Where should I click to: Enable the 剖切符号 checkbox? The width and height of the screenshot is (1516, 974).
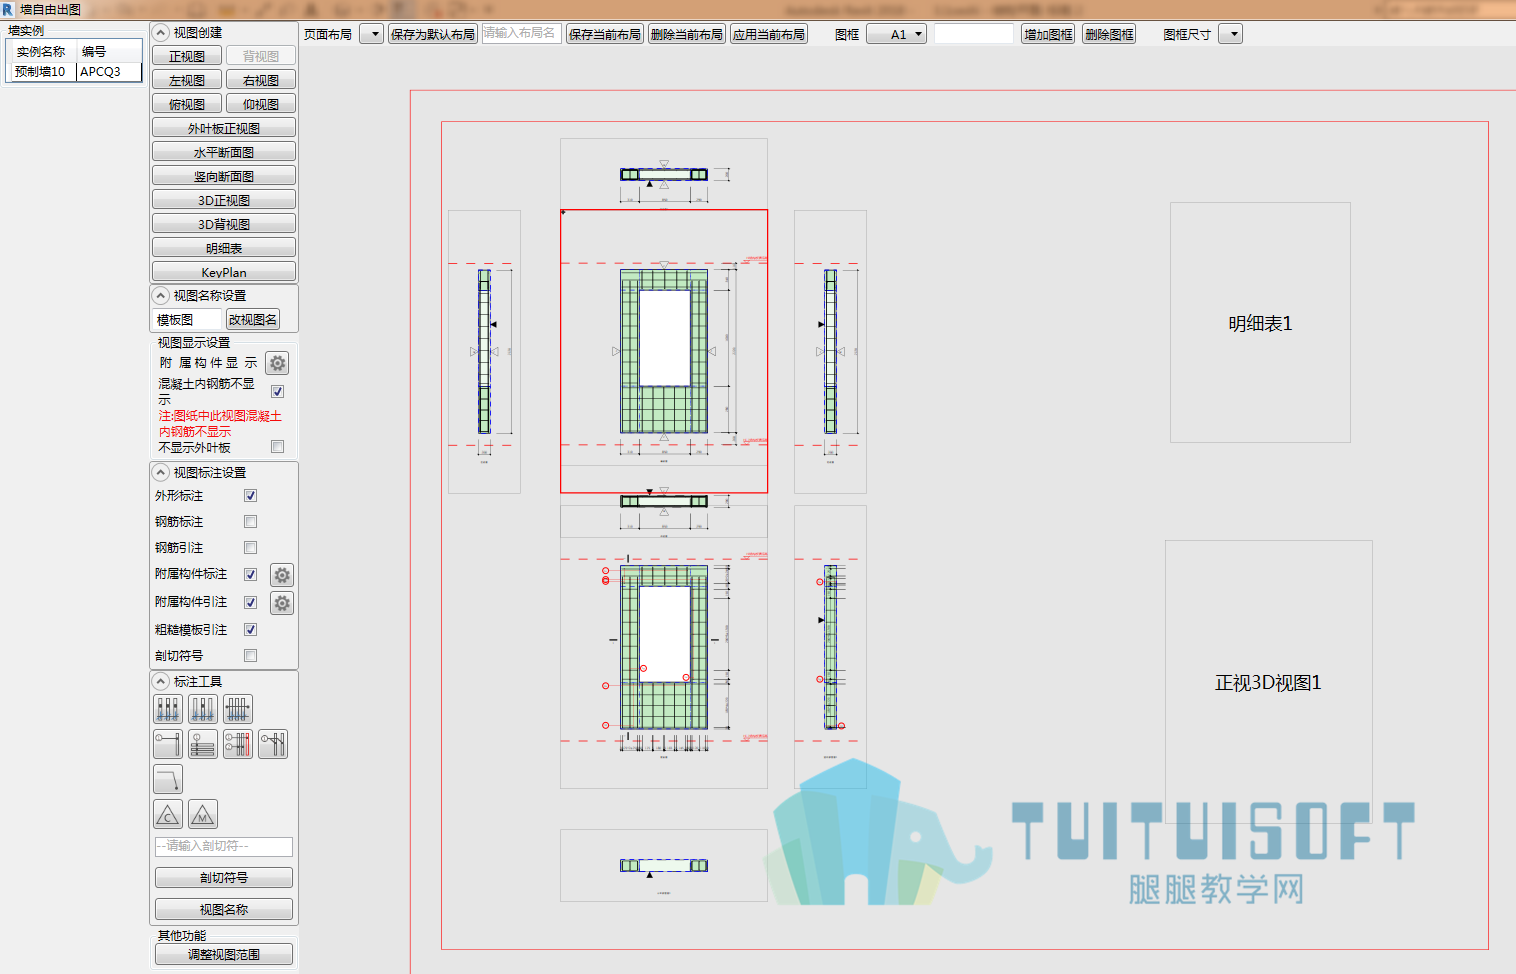251,656
